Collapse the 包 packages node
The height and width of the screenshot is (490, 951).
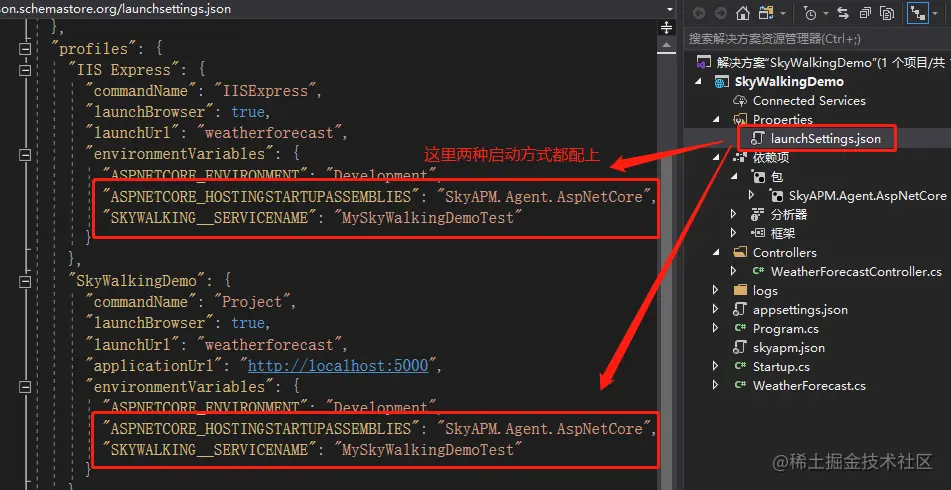(x=734, y=177)
